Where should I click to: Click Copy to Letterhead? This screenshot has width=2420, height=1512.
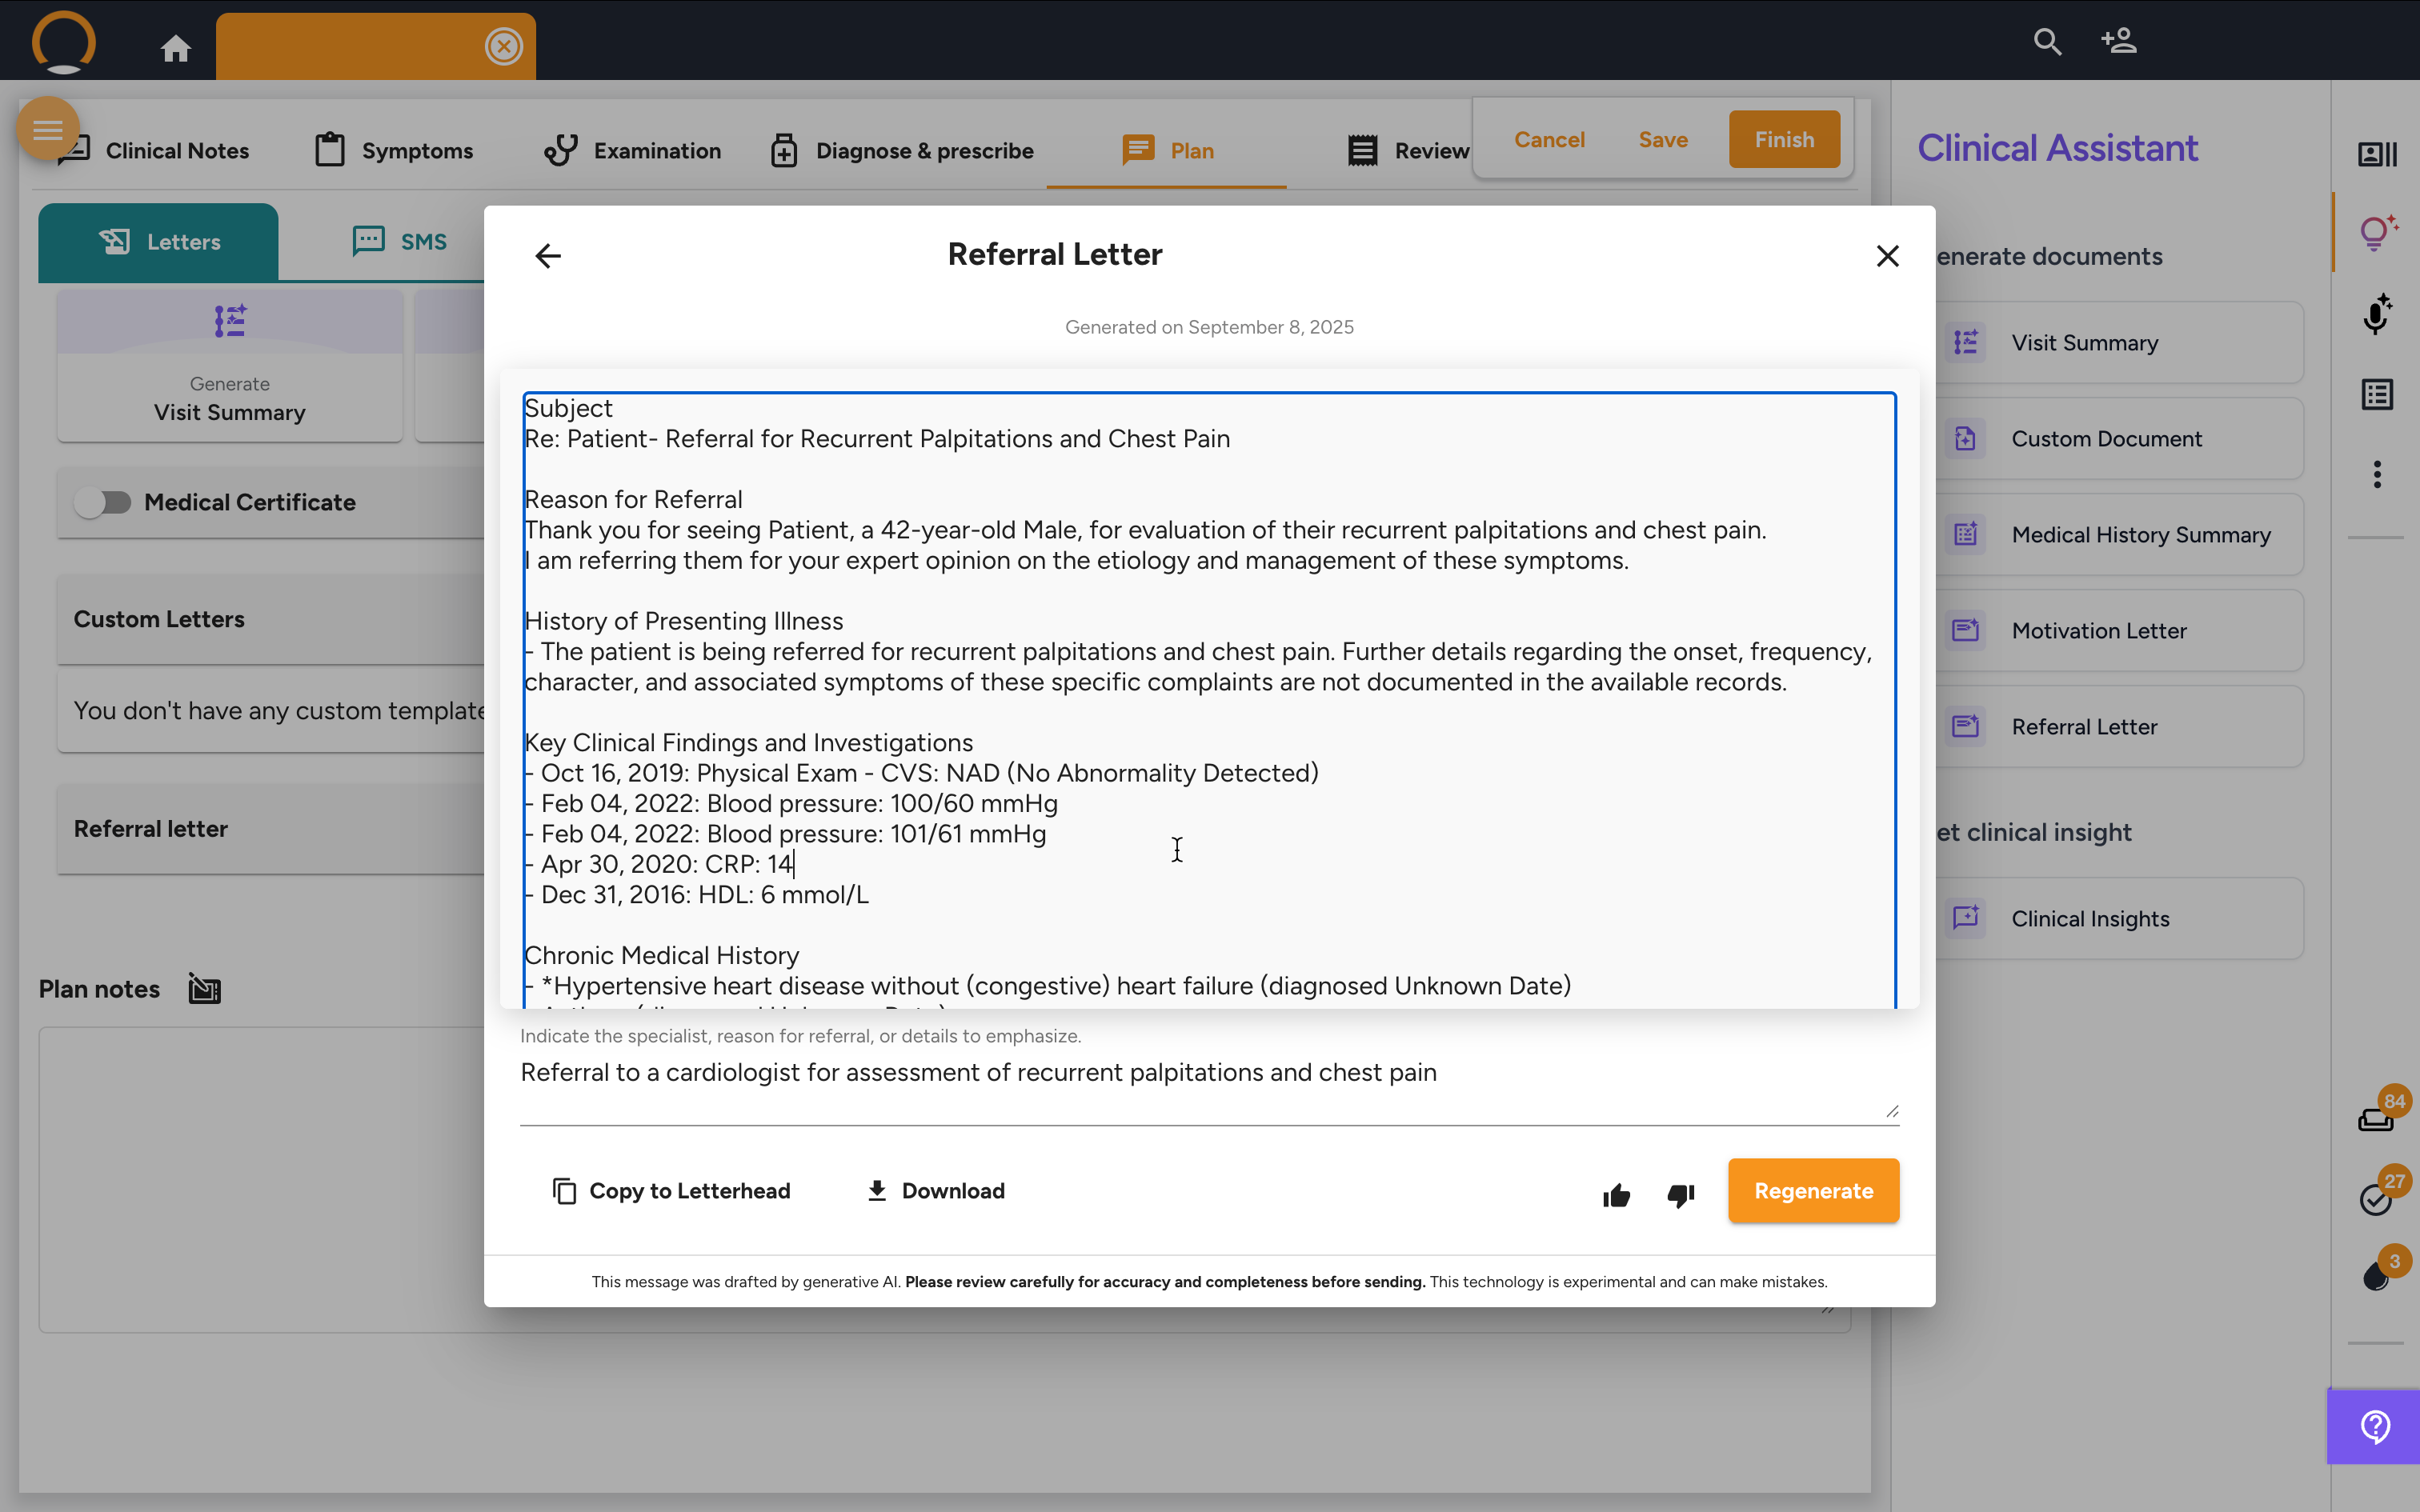click(x=672, y=1191)
